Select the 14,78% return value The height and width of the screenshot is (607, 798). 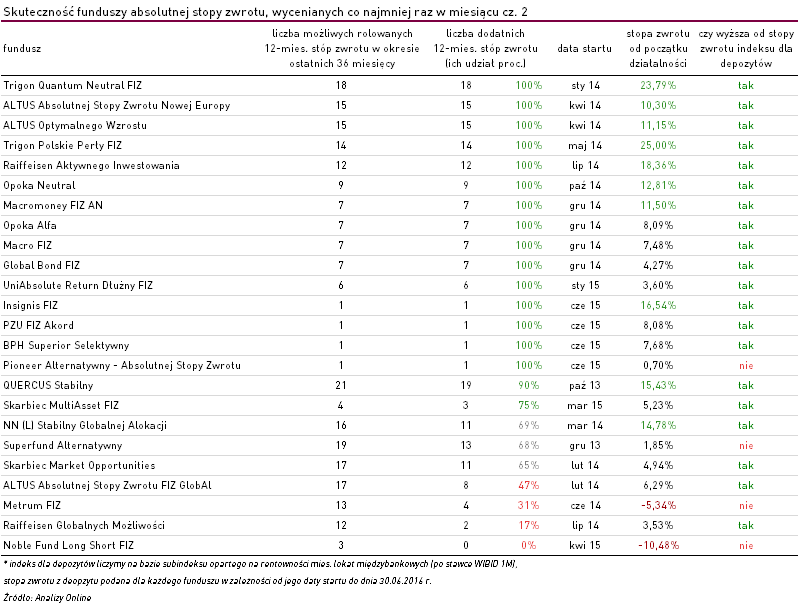658,425
